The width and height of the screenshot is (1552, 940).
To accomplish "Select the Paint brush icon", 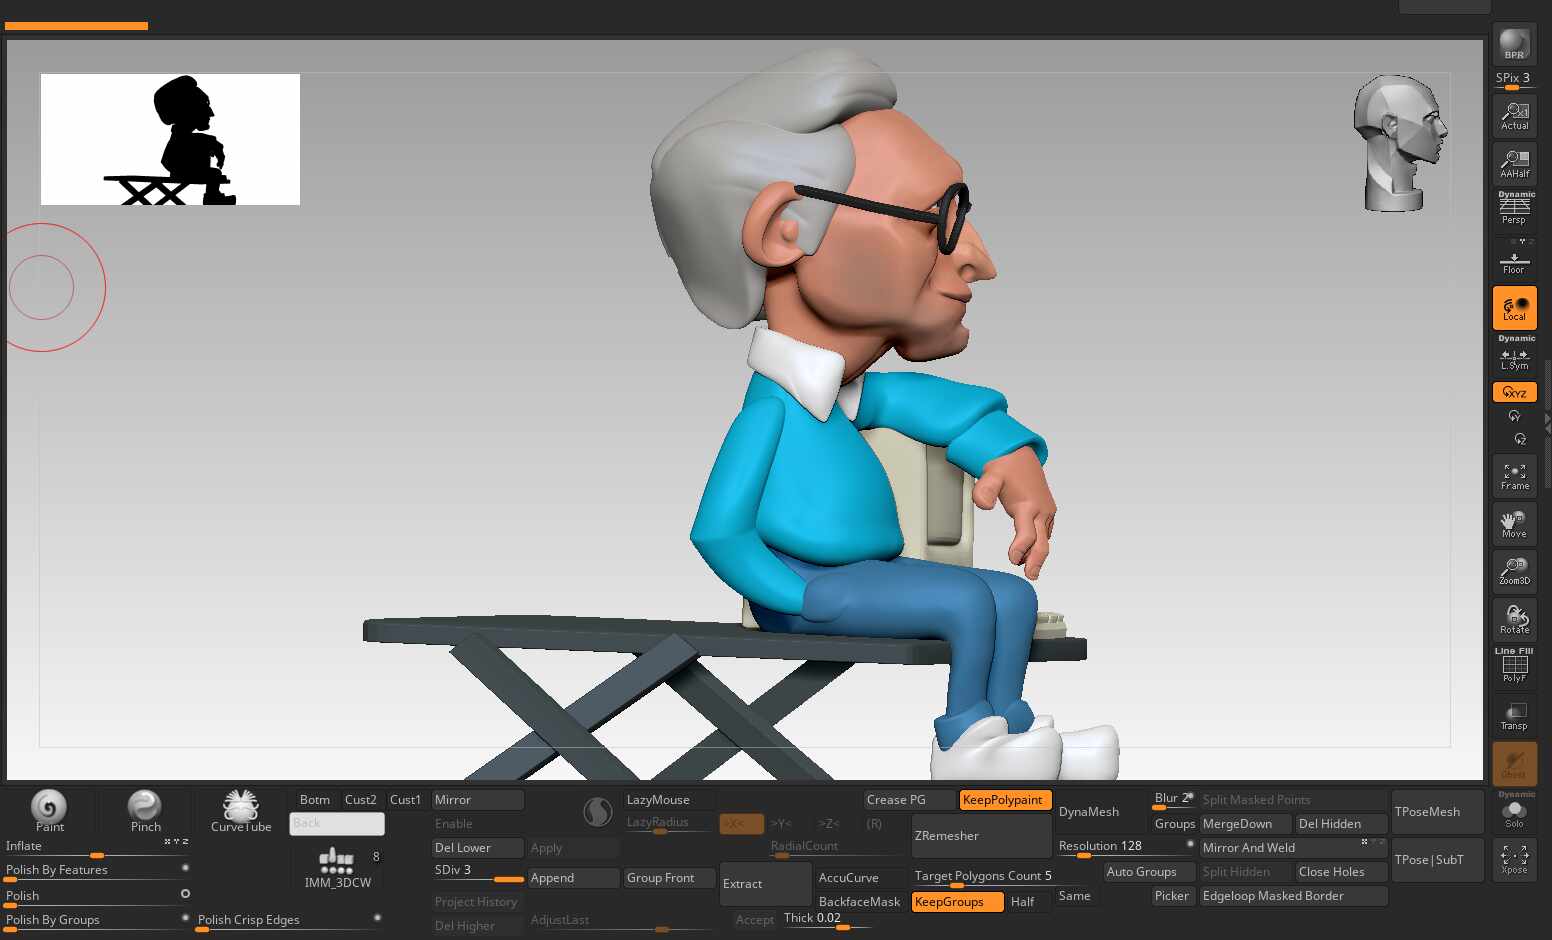I will [49, 810].
